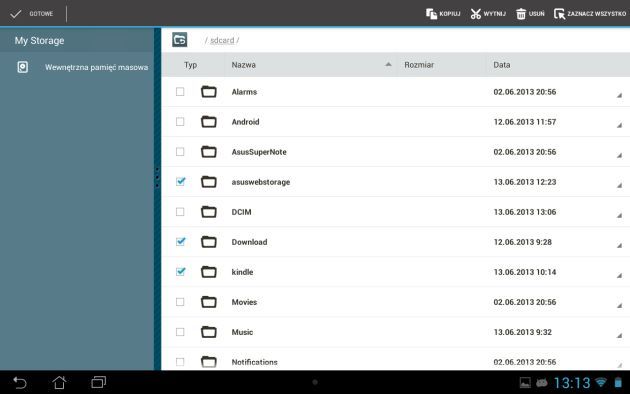Open Wewnętrzna pamięć masowa storage

point(96,67)
